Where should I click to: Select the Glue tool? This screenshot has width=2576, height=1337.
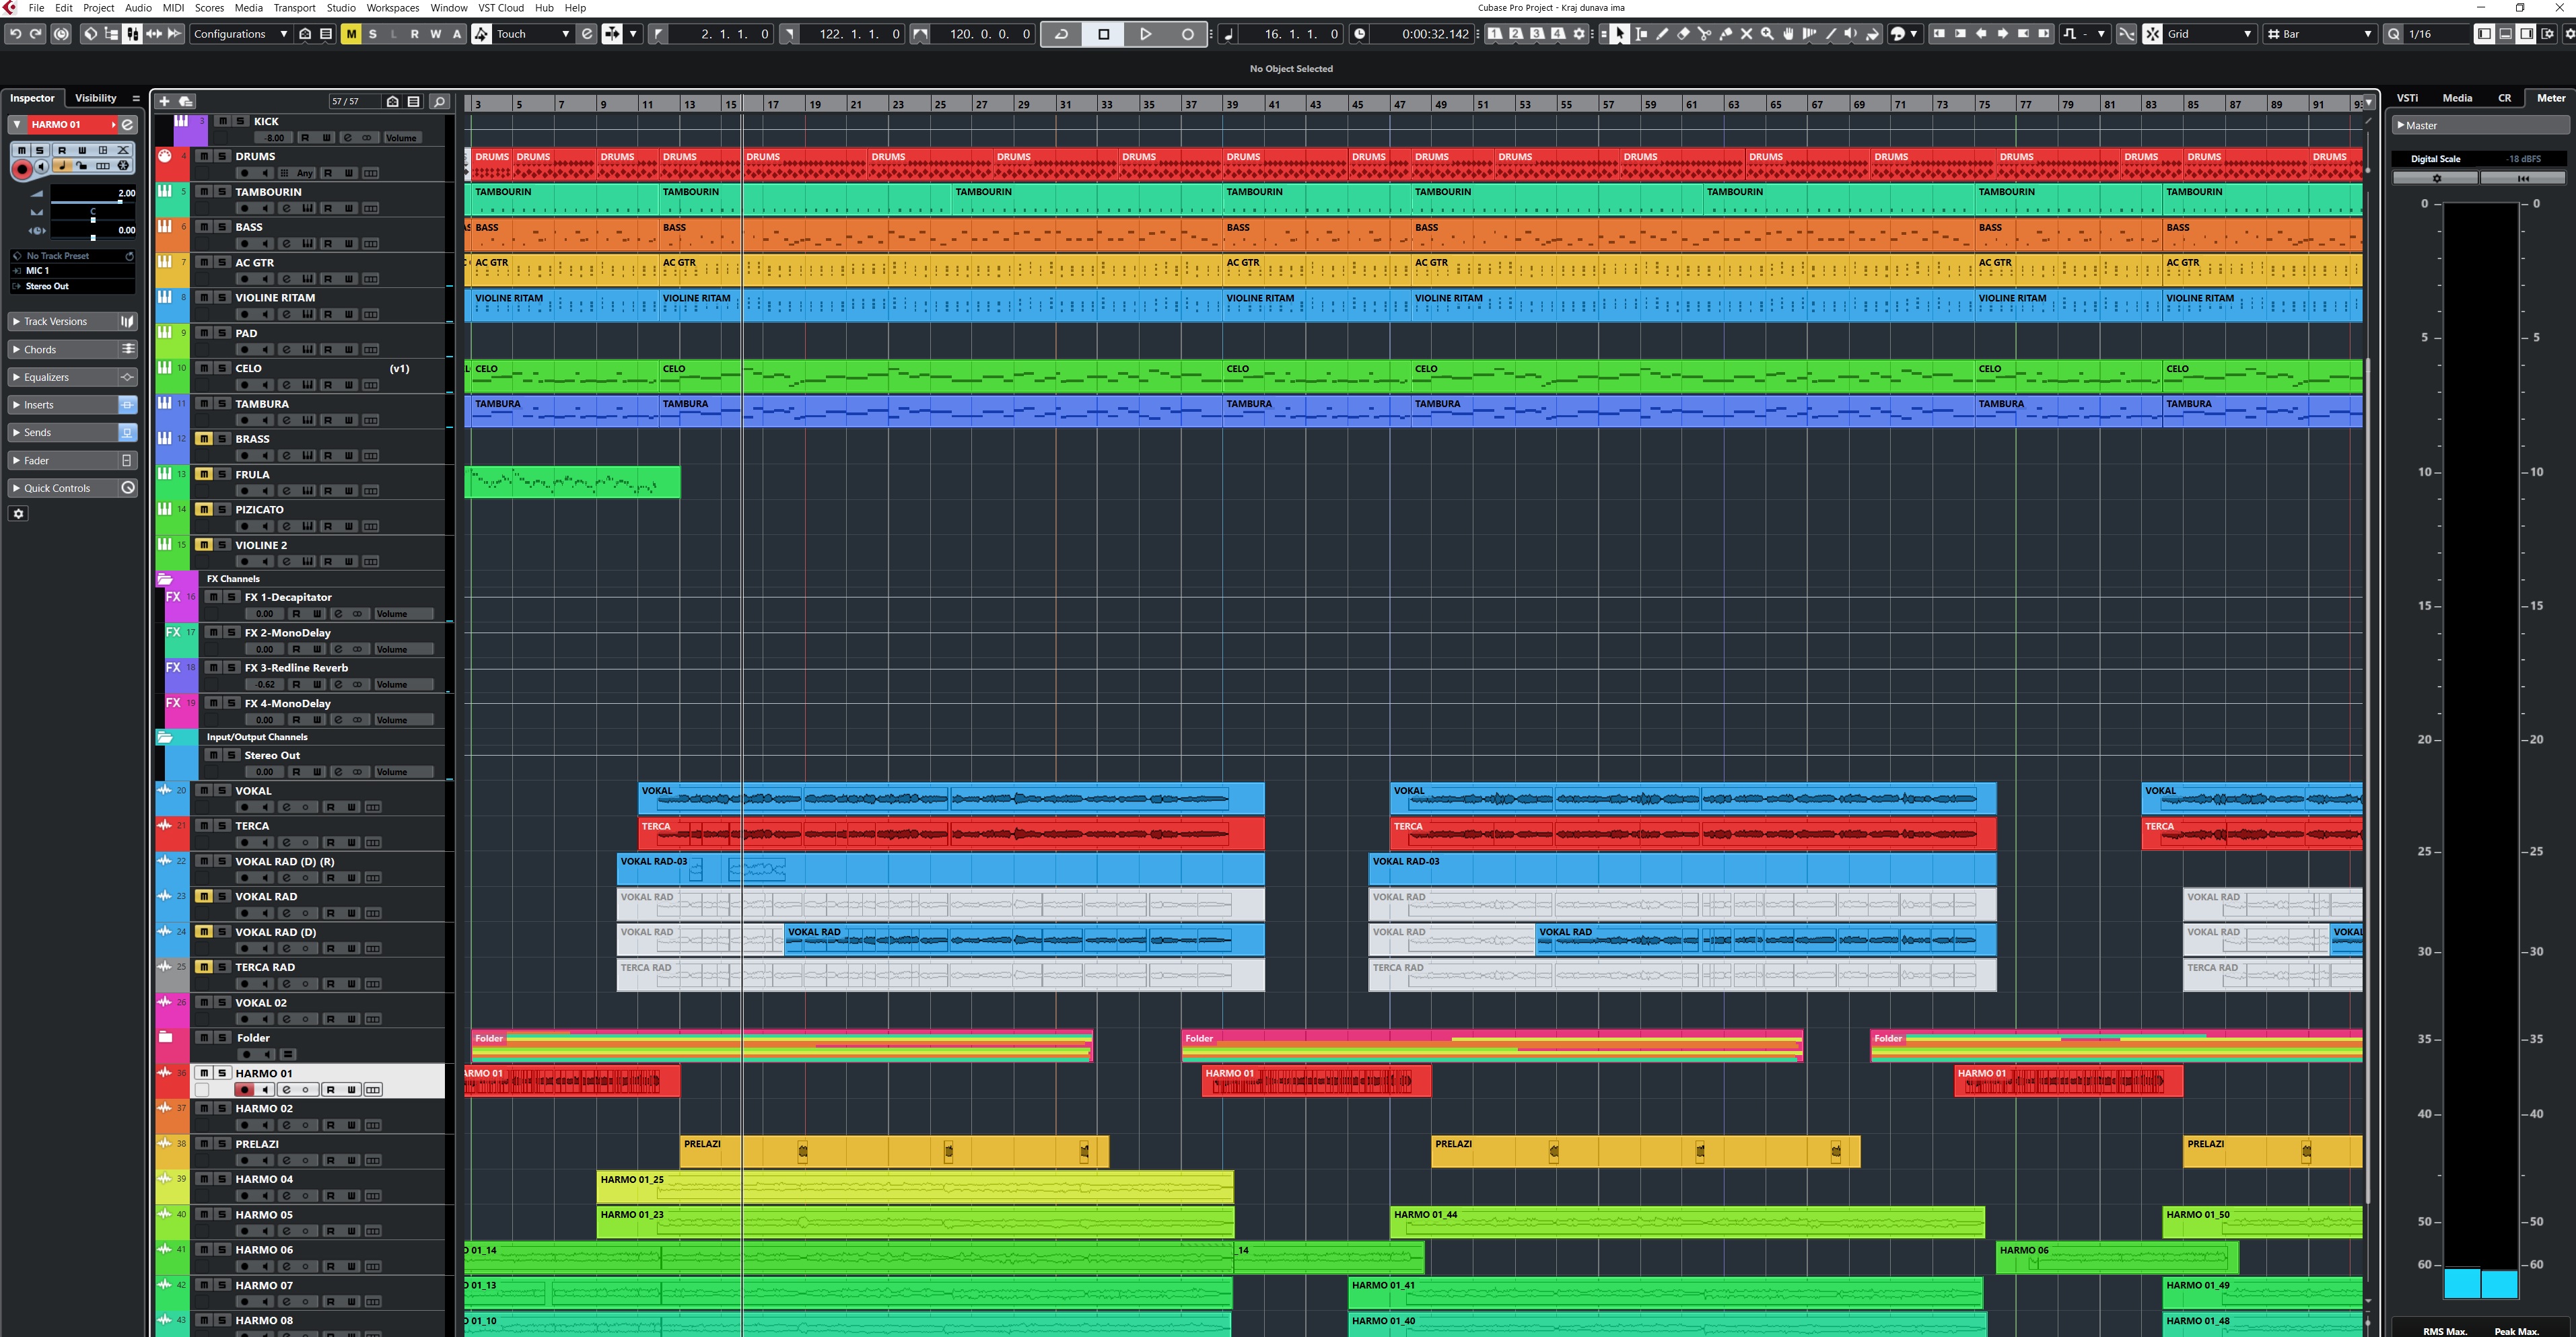point(1725,34)
